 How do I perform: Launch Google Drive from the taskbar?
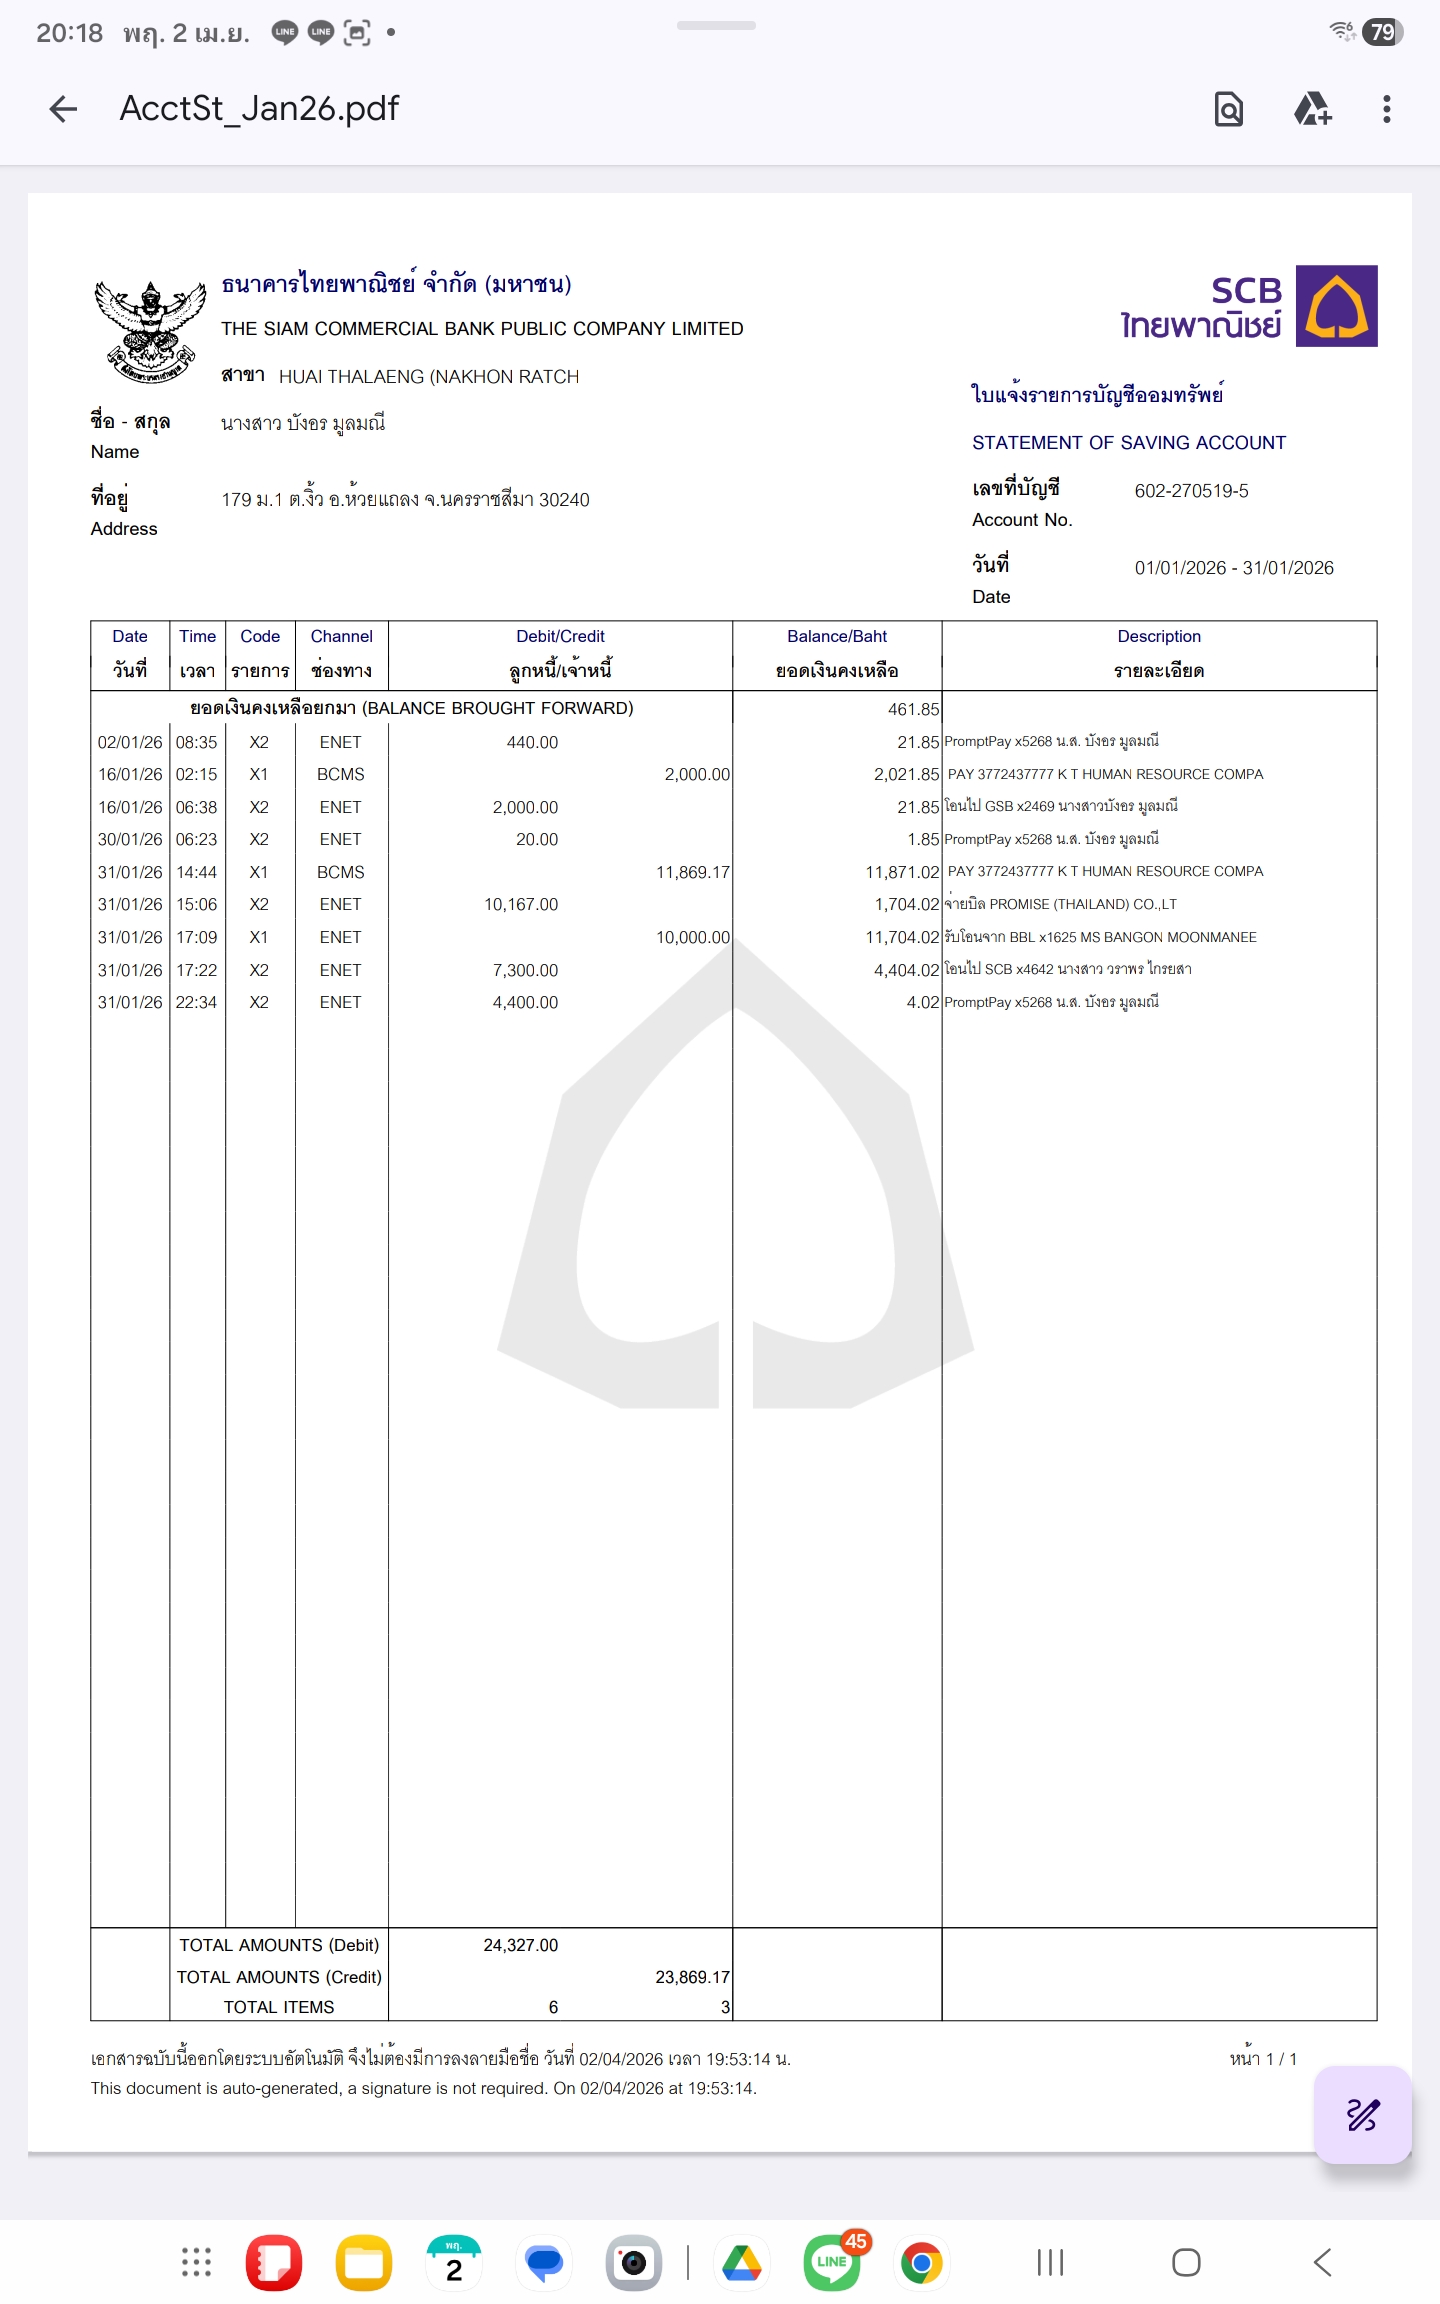tap(742, 2262)
